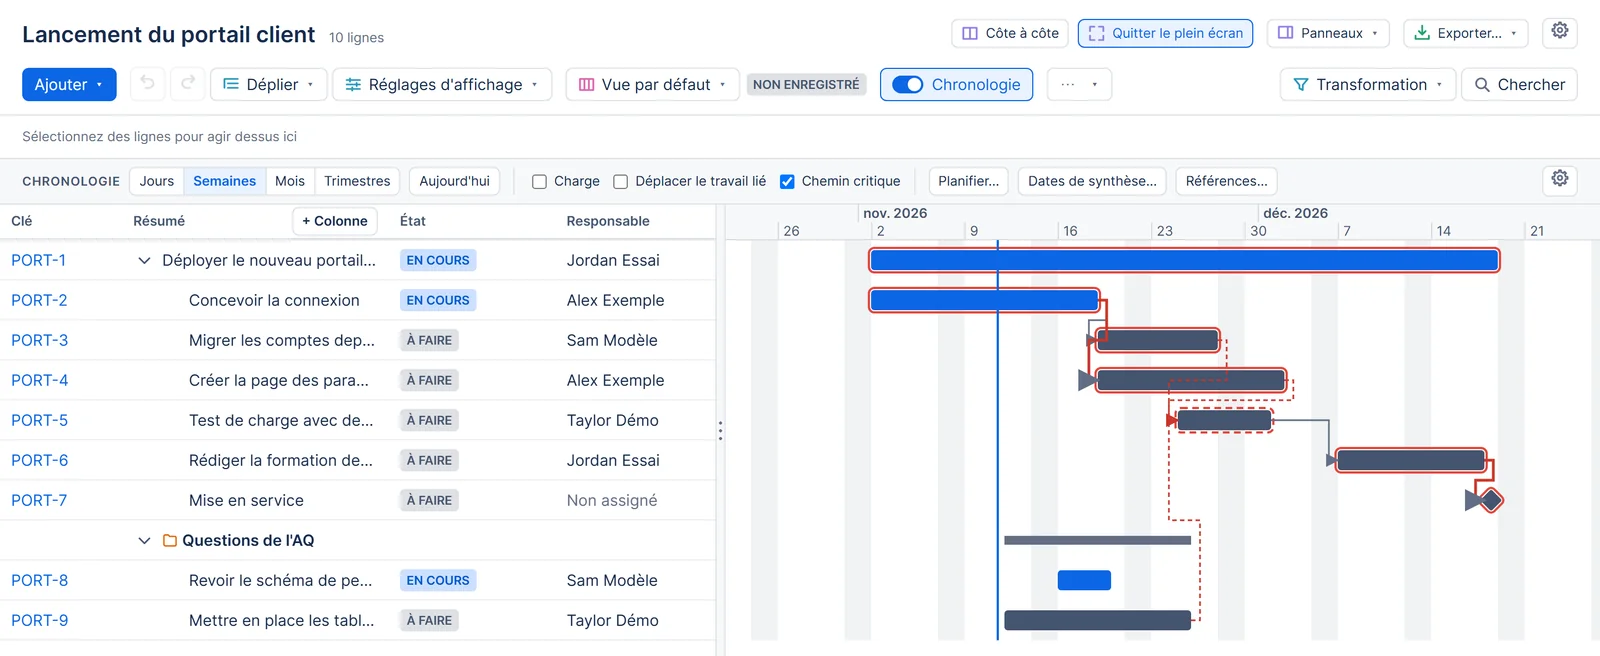Open the Vue par défaut dropdown
The width and height of the screenshot is (1600, 656).
652,84
